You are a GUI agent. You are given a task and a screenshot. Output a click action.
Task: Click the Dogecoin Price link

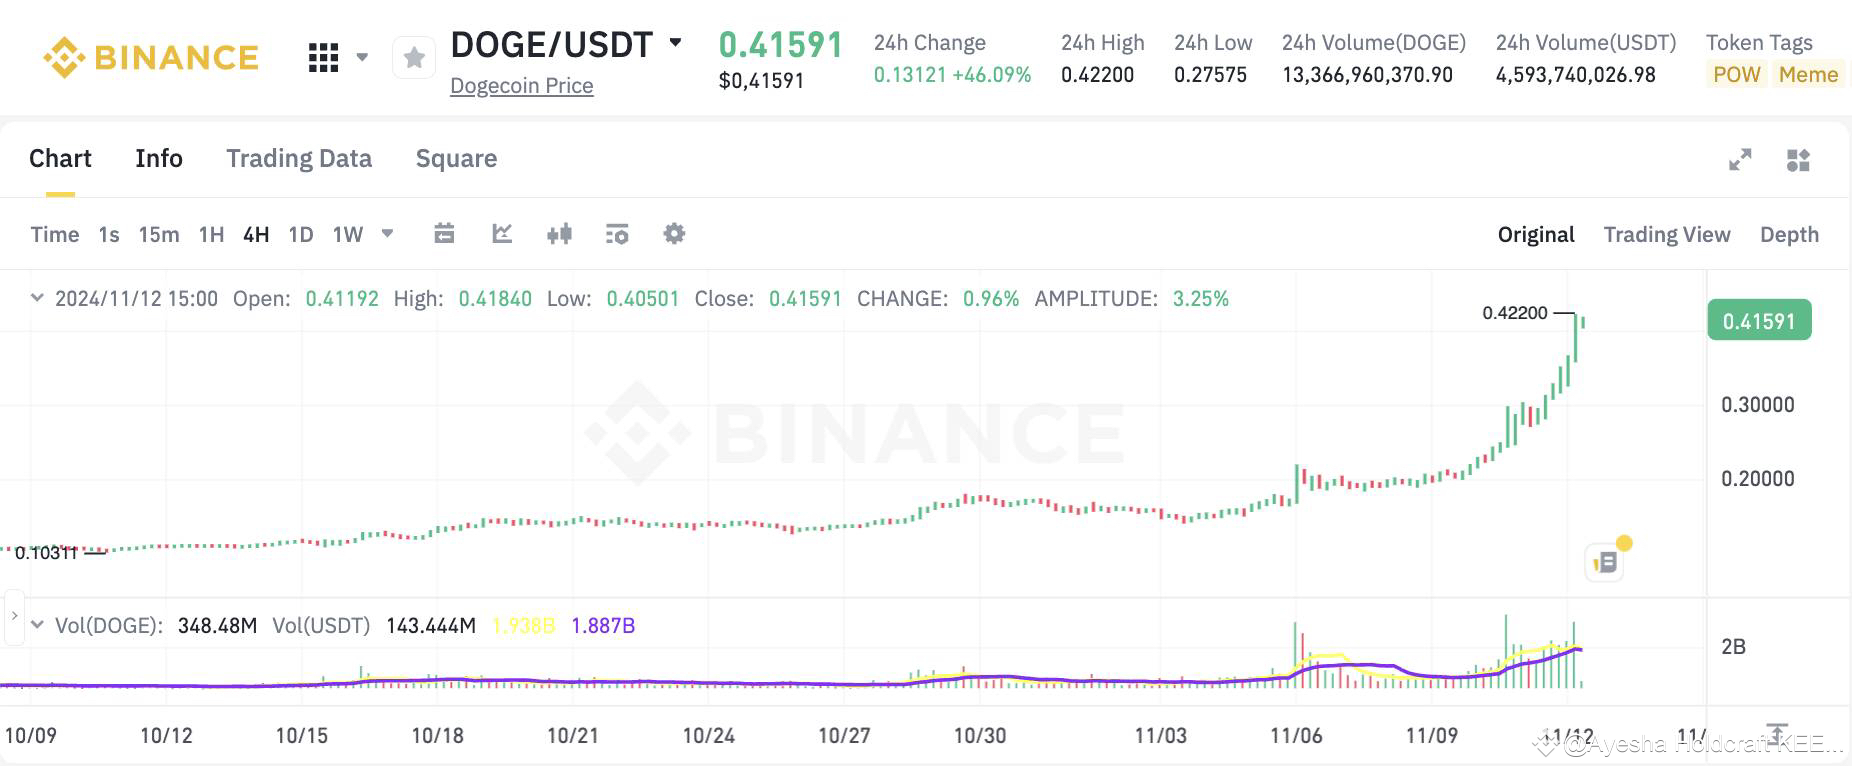521,85
